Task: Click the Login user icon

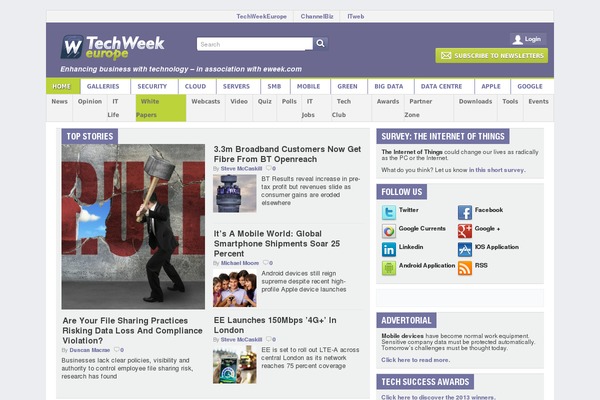Action: [x=517, y=39]
